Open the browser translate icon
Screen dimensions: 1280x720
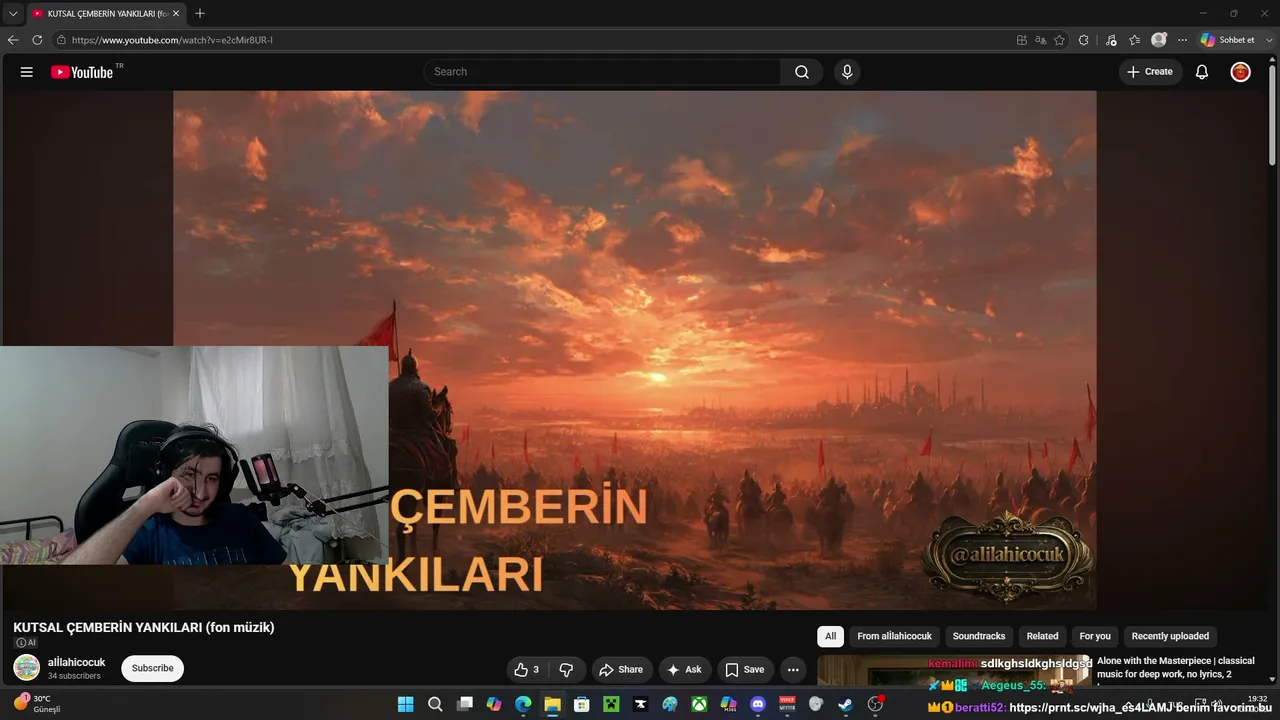(1040, 40)
